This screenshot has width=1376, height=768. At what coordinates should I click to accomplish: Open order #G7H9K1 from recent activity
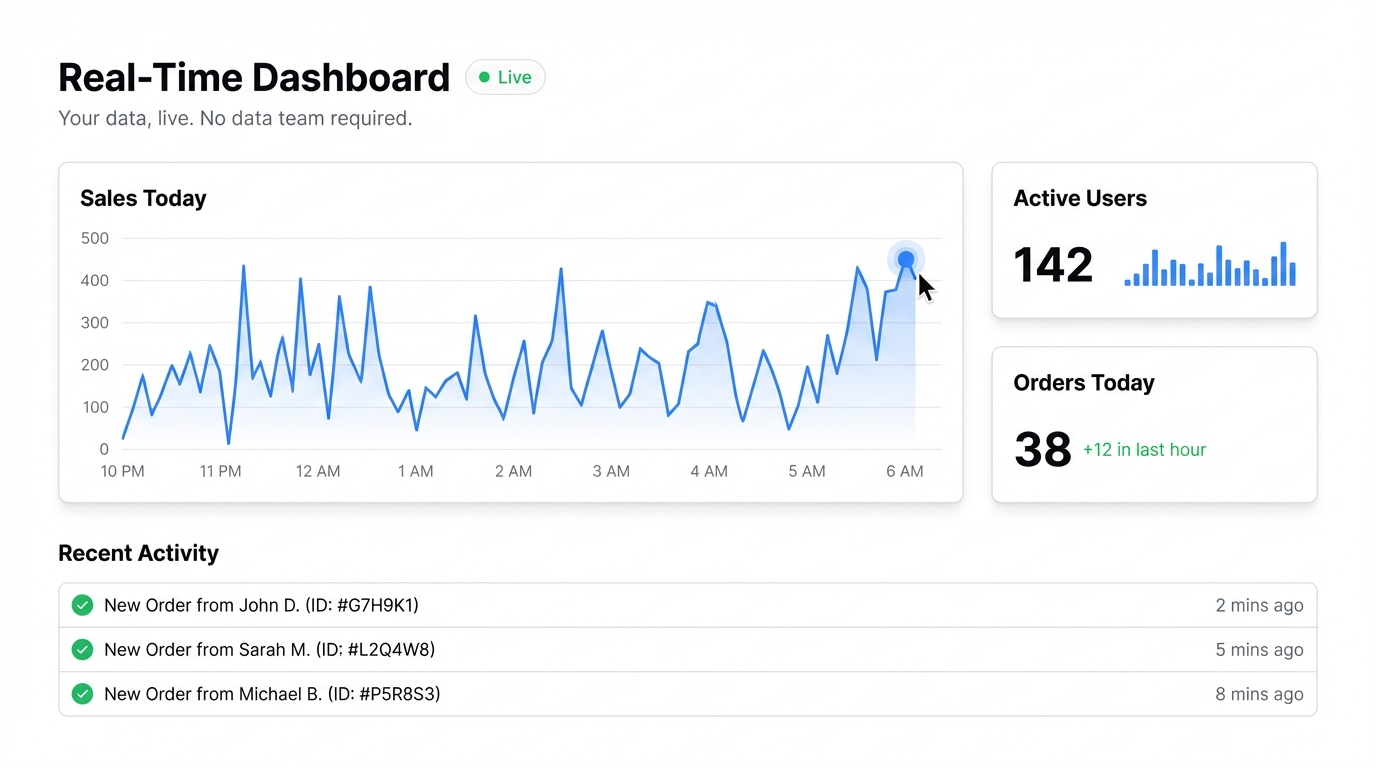[264, 605]
